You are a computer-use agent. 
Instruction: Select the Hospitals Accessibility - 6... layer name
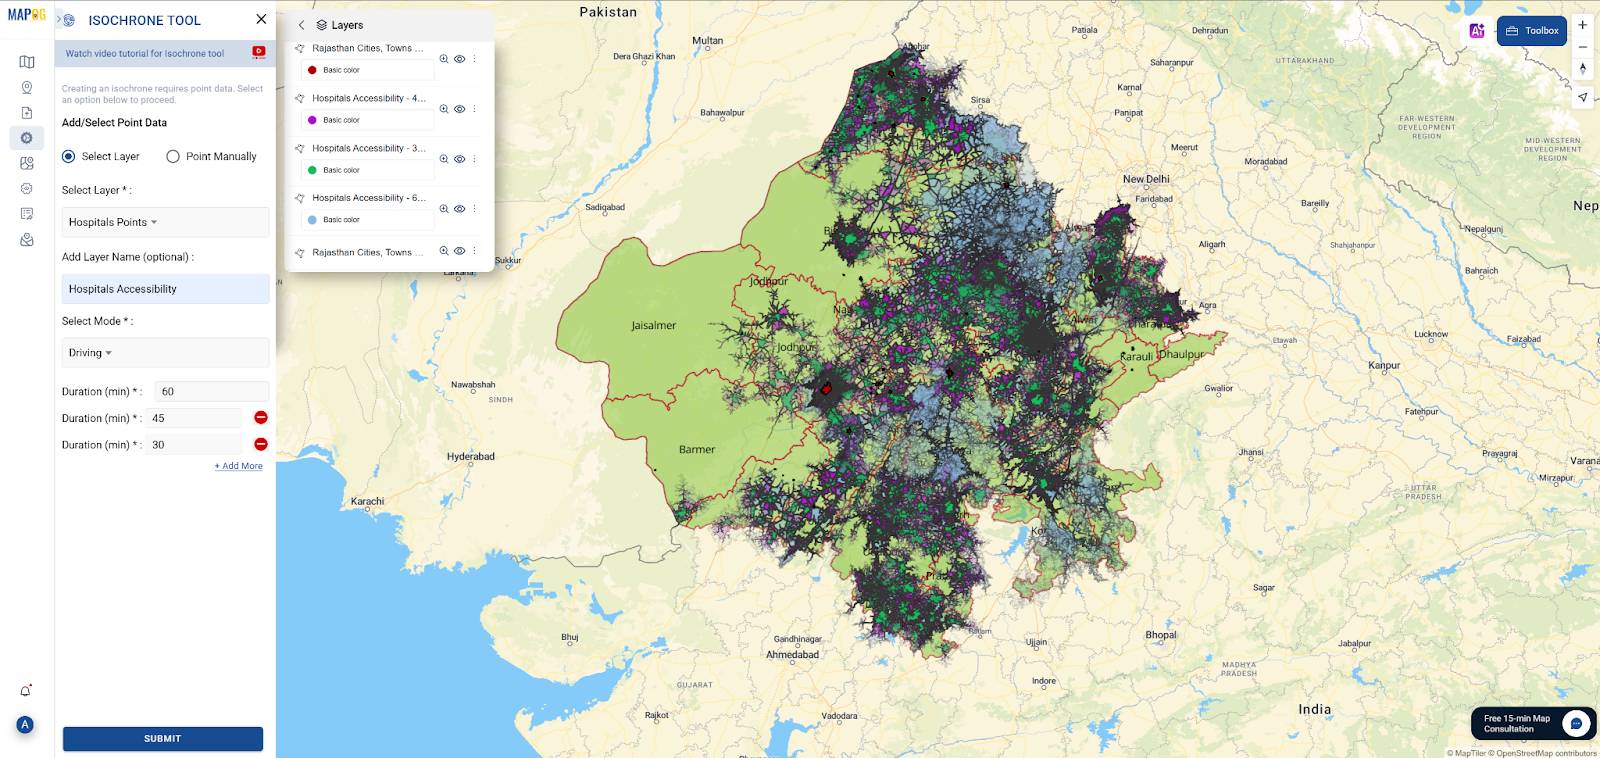click(x=368, y=198)
